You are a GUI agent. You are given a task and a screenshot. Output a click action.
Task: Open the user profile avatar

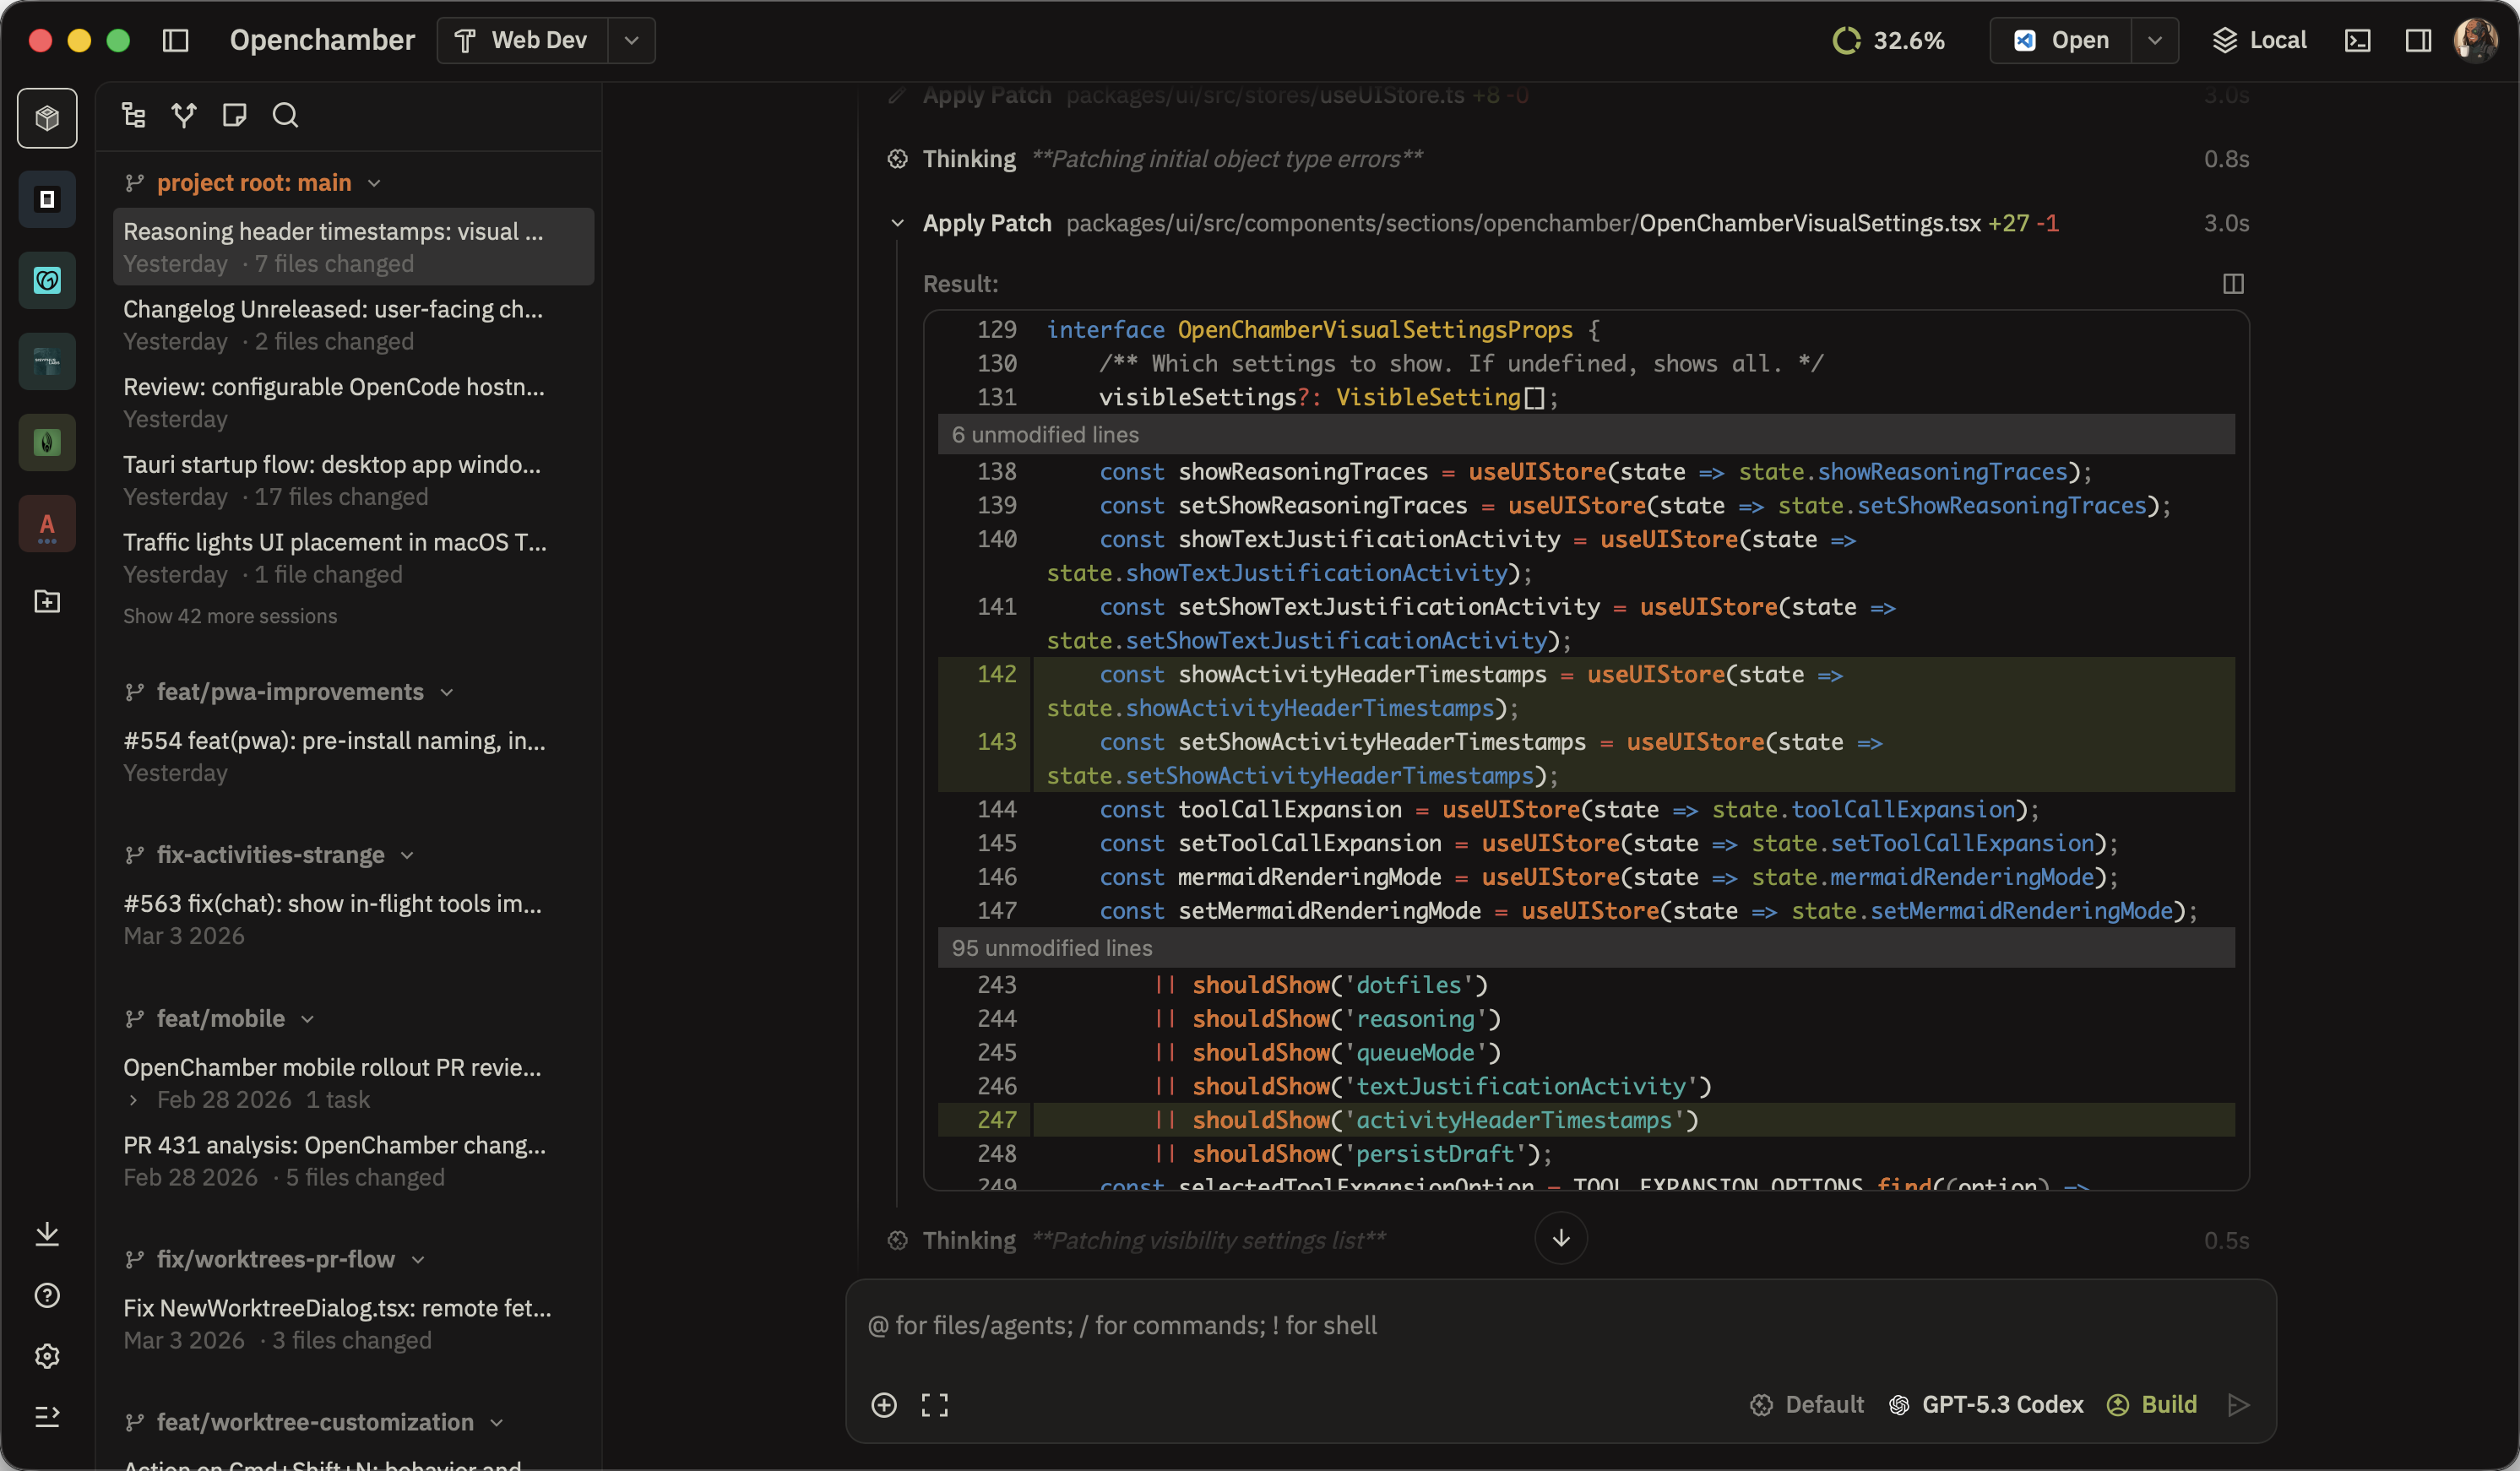2475,40
